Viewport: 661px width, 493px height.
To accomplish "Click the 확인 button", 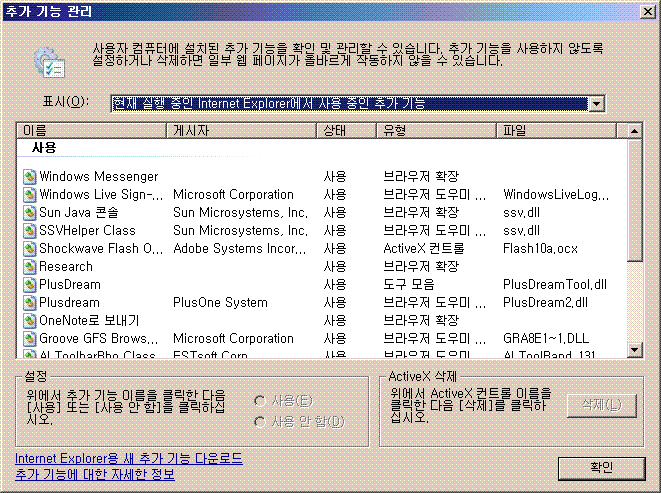I will click(x=601, y=467).
